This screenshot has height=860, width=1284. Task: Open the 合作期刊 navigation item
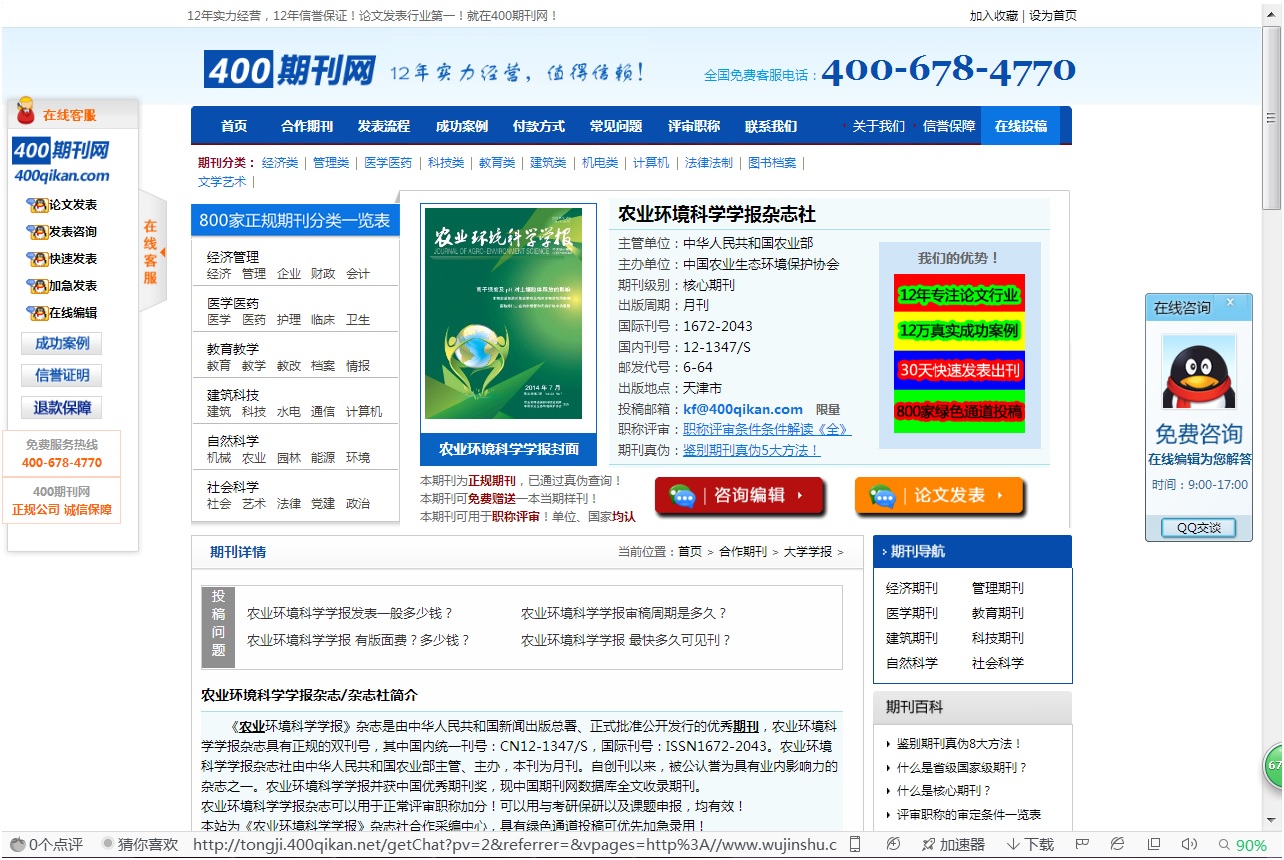coord(307,127)
